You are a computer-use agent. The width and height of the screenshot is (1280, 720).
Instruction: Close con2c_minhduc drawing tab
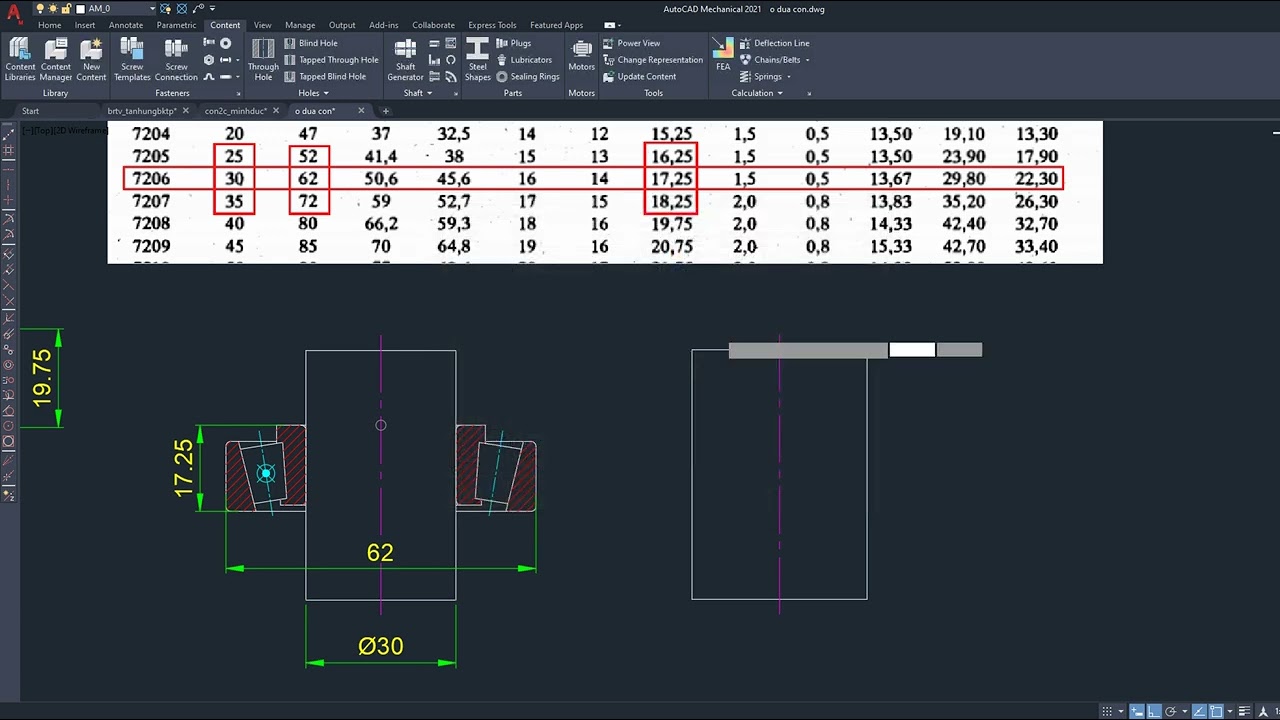[277, 111]
